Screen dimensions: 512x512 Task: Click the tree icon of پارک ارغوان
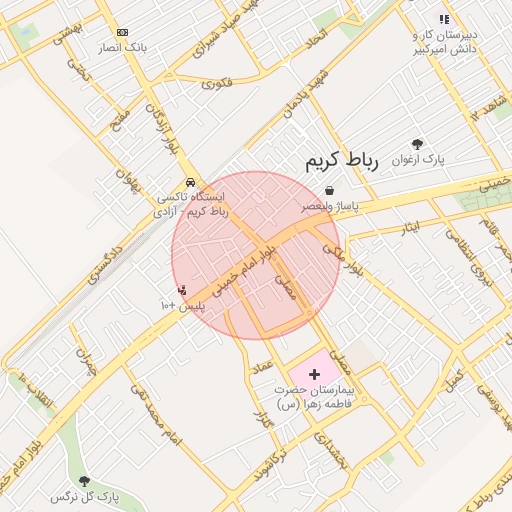click(417, 144)
